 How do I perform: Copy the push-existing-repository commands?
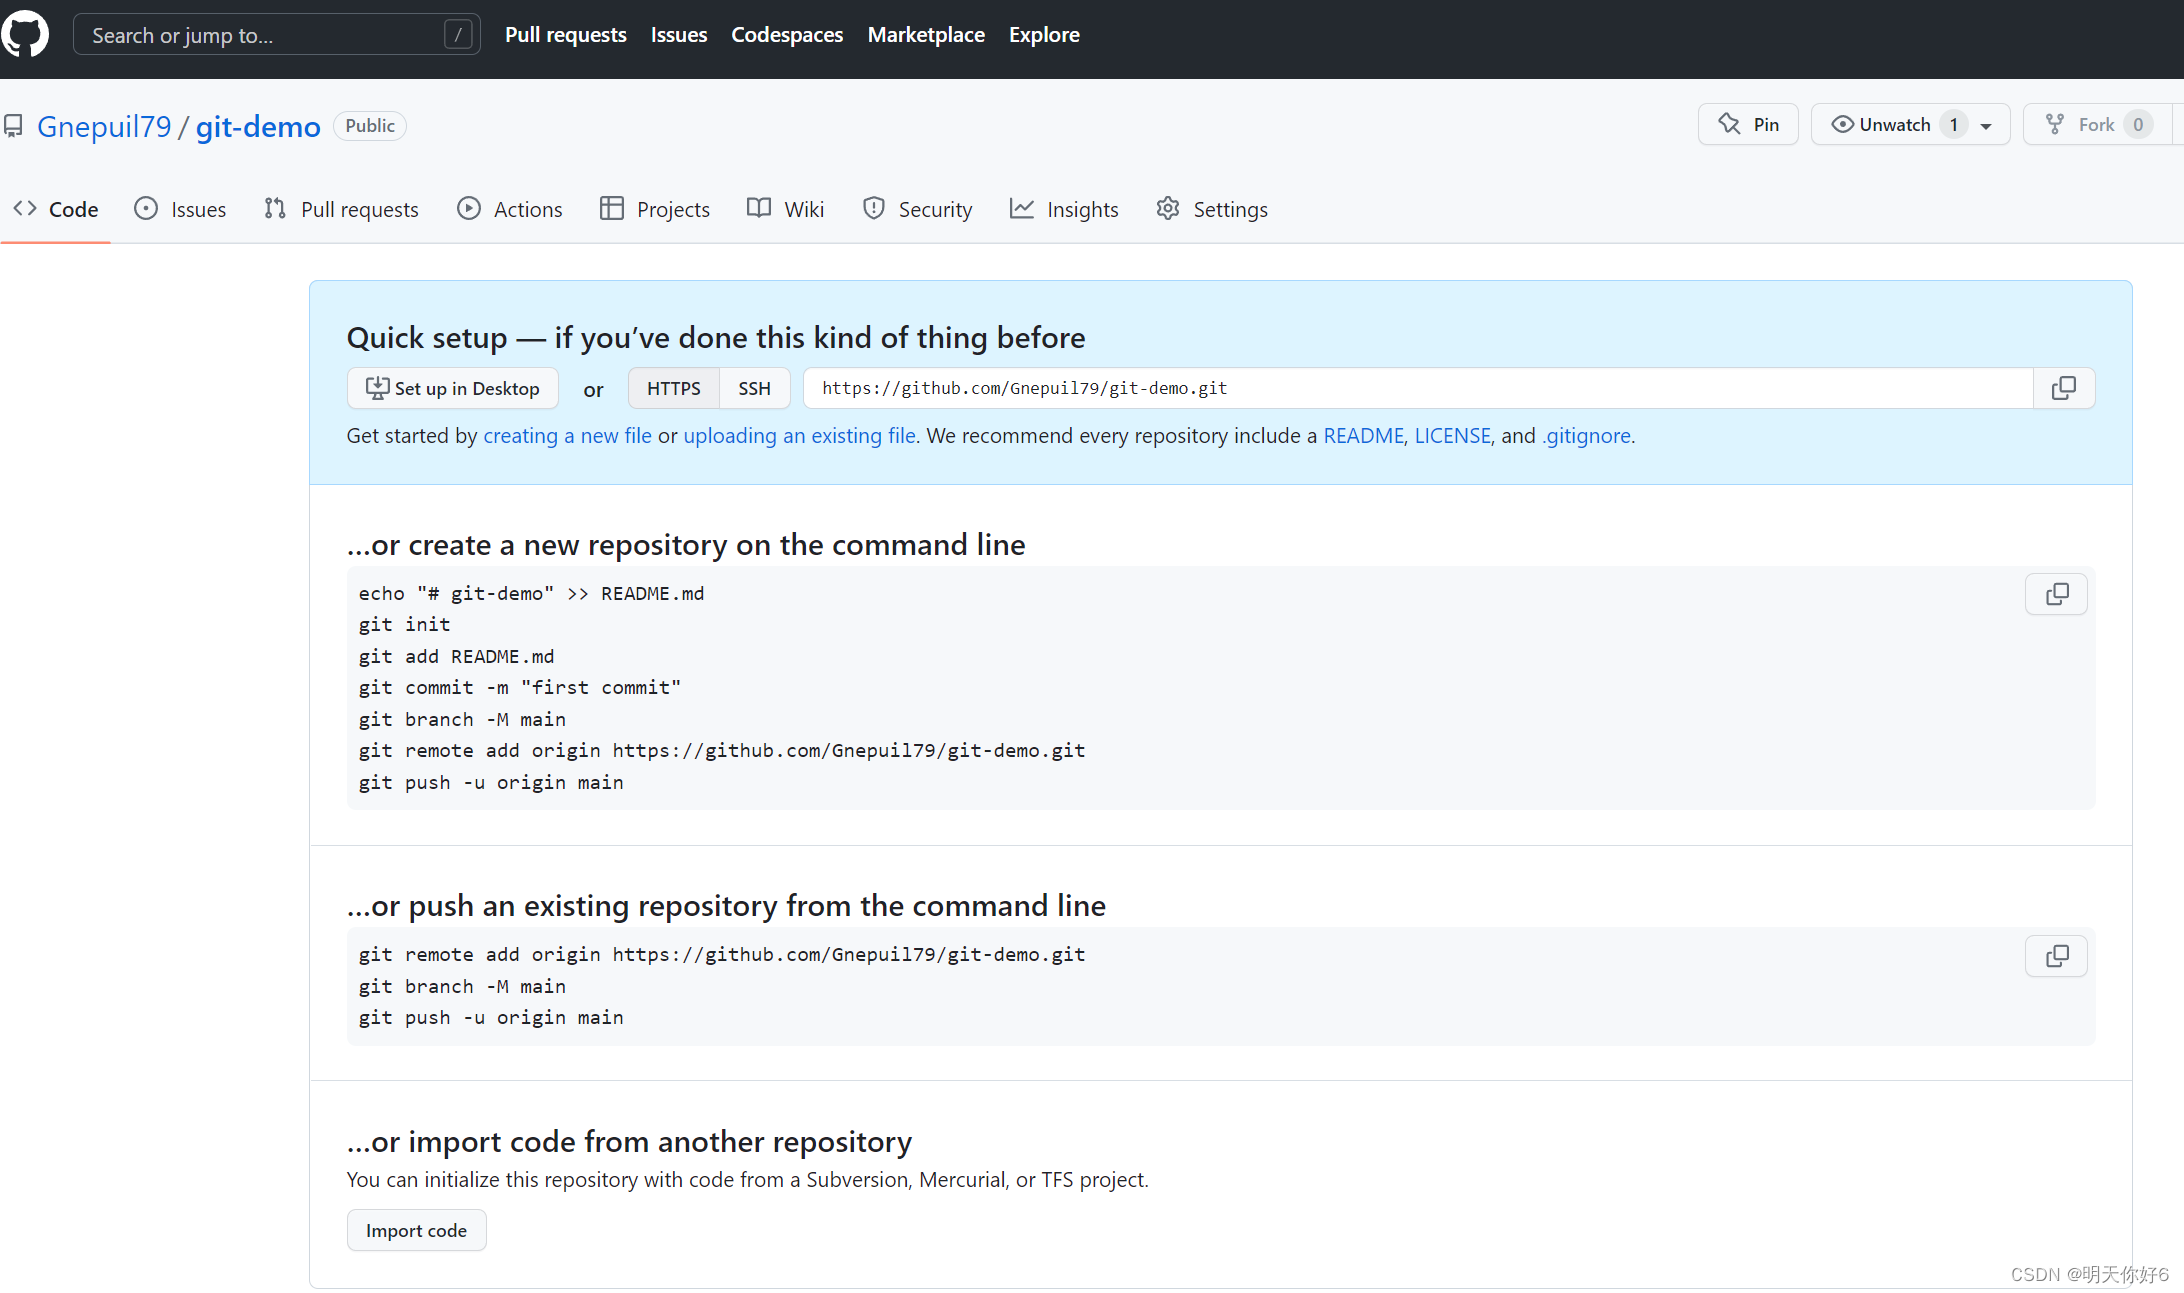(2056, 956)
